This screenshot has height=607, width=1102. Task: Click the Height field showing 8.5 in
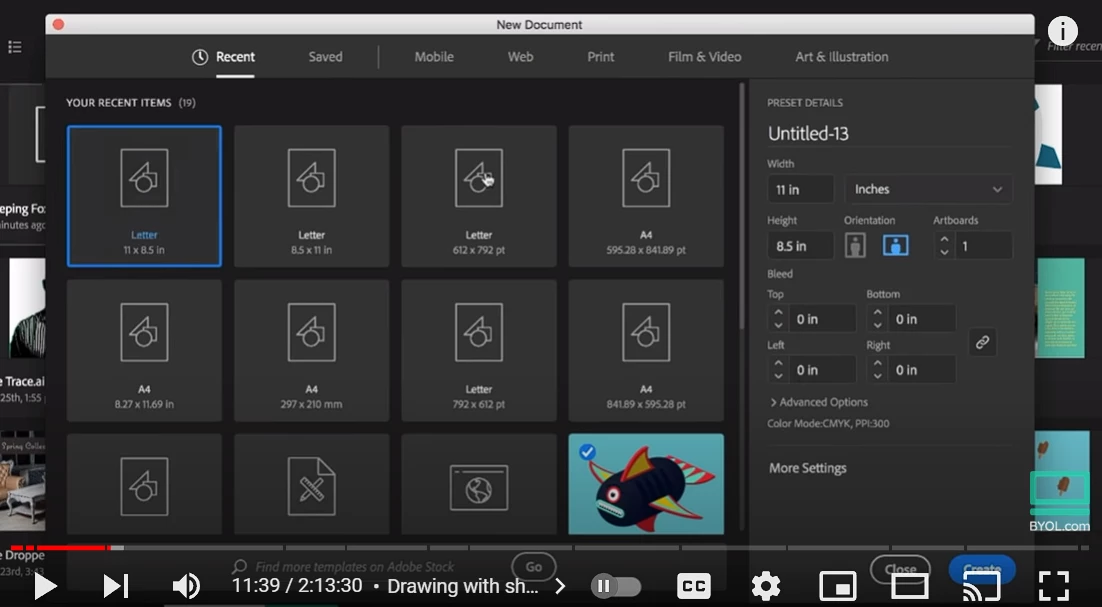(800, 246)
